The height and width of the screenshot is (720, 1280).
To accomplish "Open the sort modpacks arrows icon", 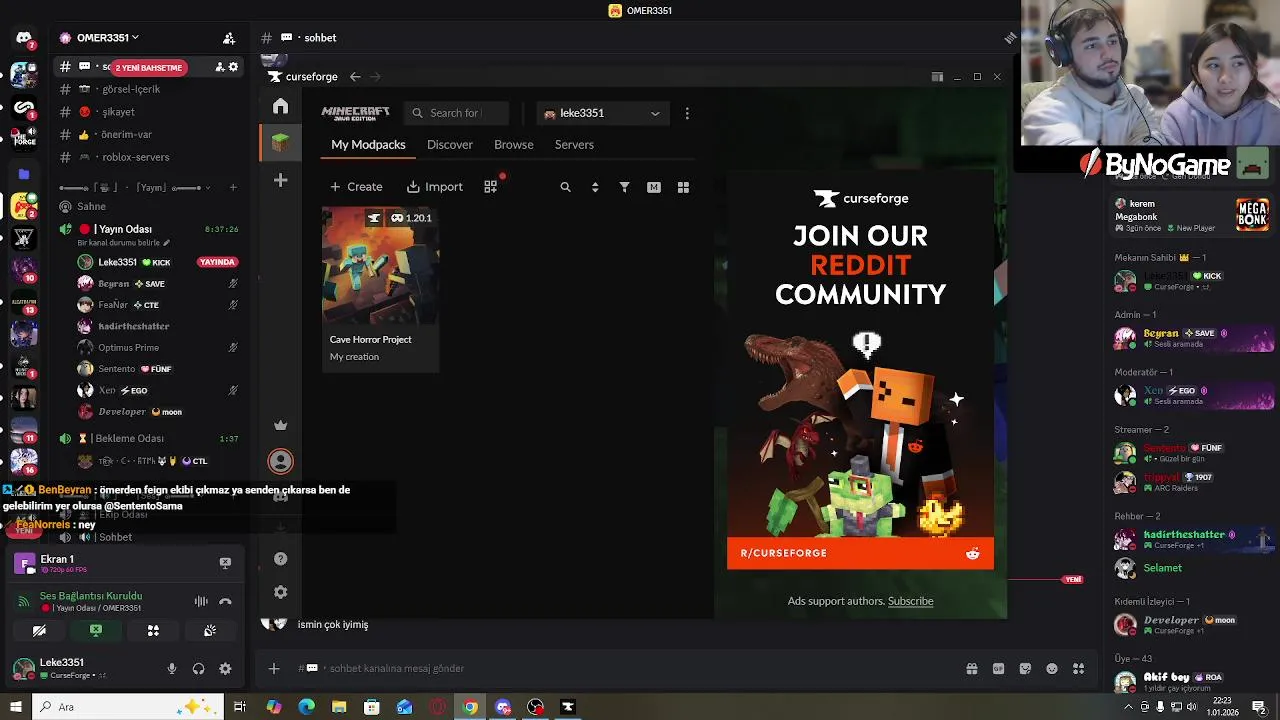I will (595, 187).
